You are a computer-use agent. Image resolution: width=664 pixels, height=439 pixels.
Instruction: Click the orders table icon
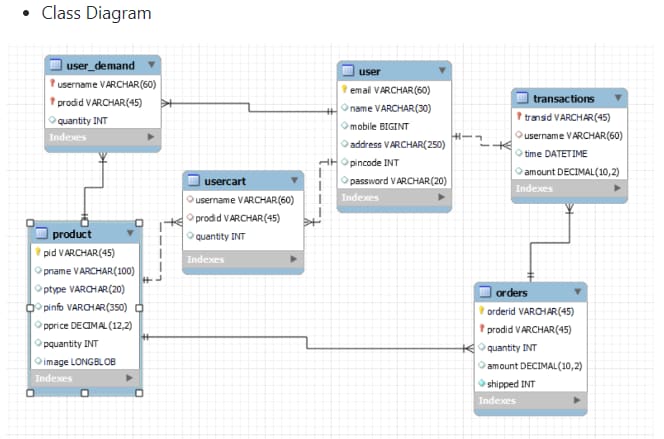pyautogui.click(x=485, y=292)
